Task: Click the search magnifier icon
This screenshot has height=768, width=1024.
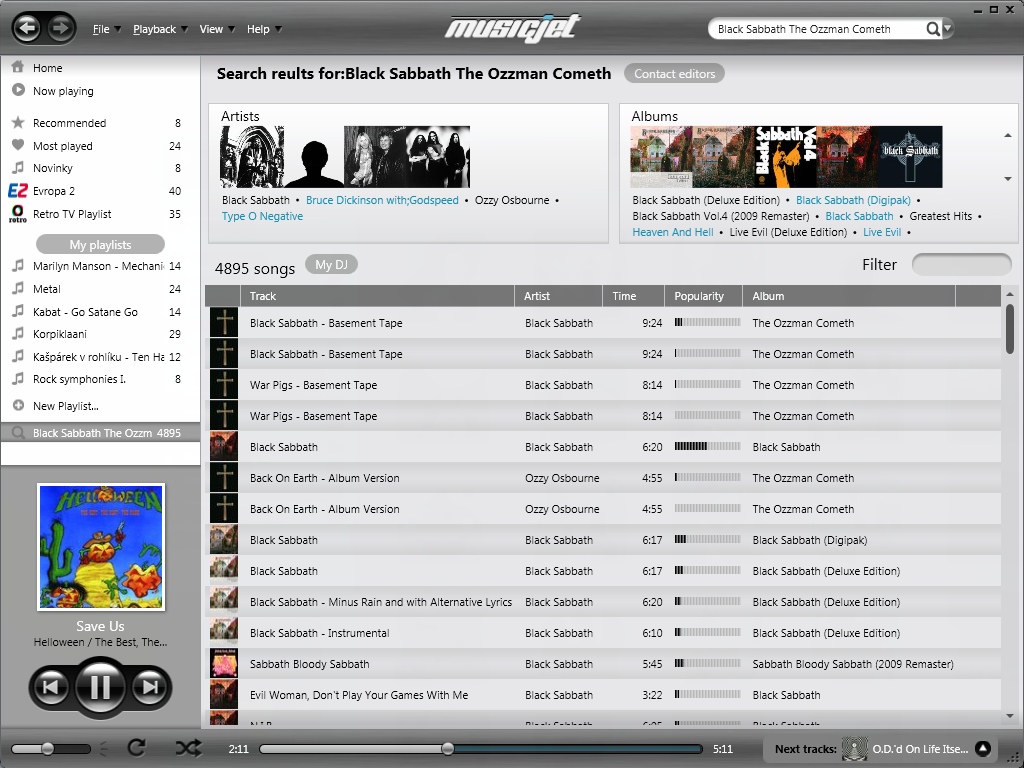Action: coord(933,29)
